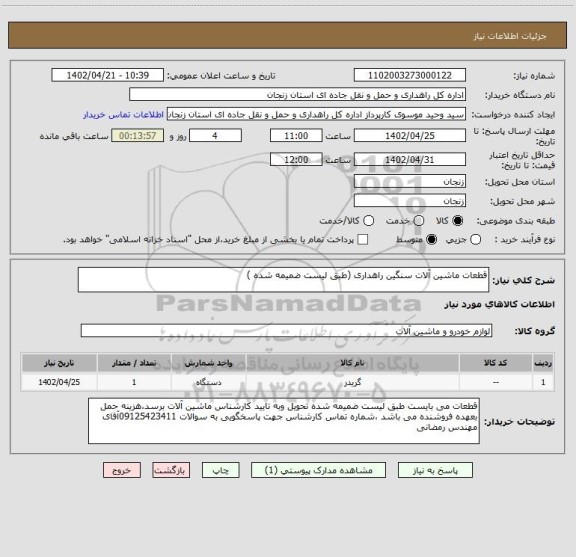
Task: Click the تاریخ نیاز column header
Action: coord(59,363)
